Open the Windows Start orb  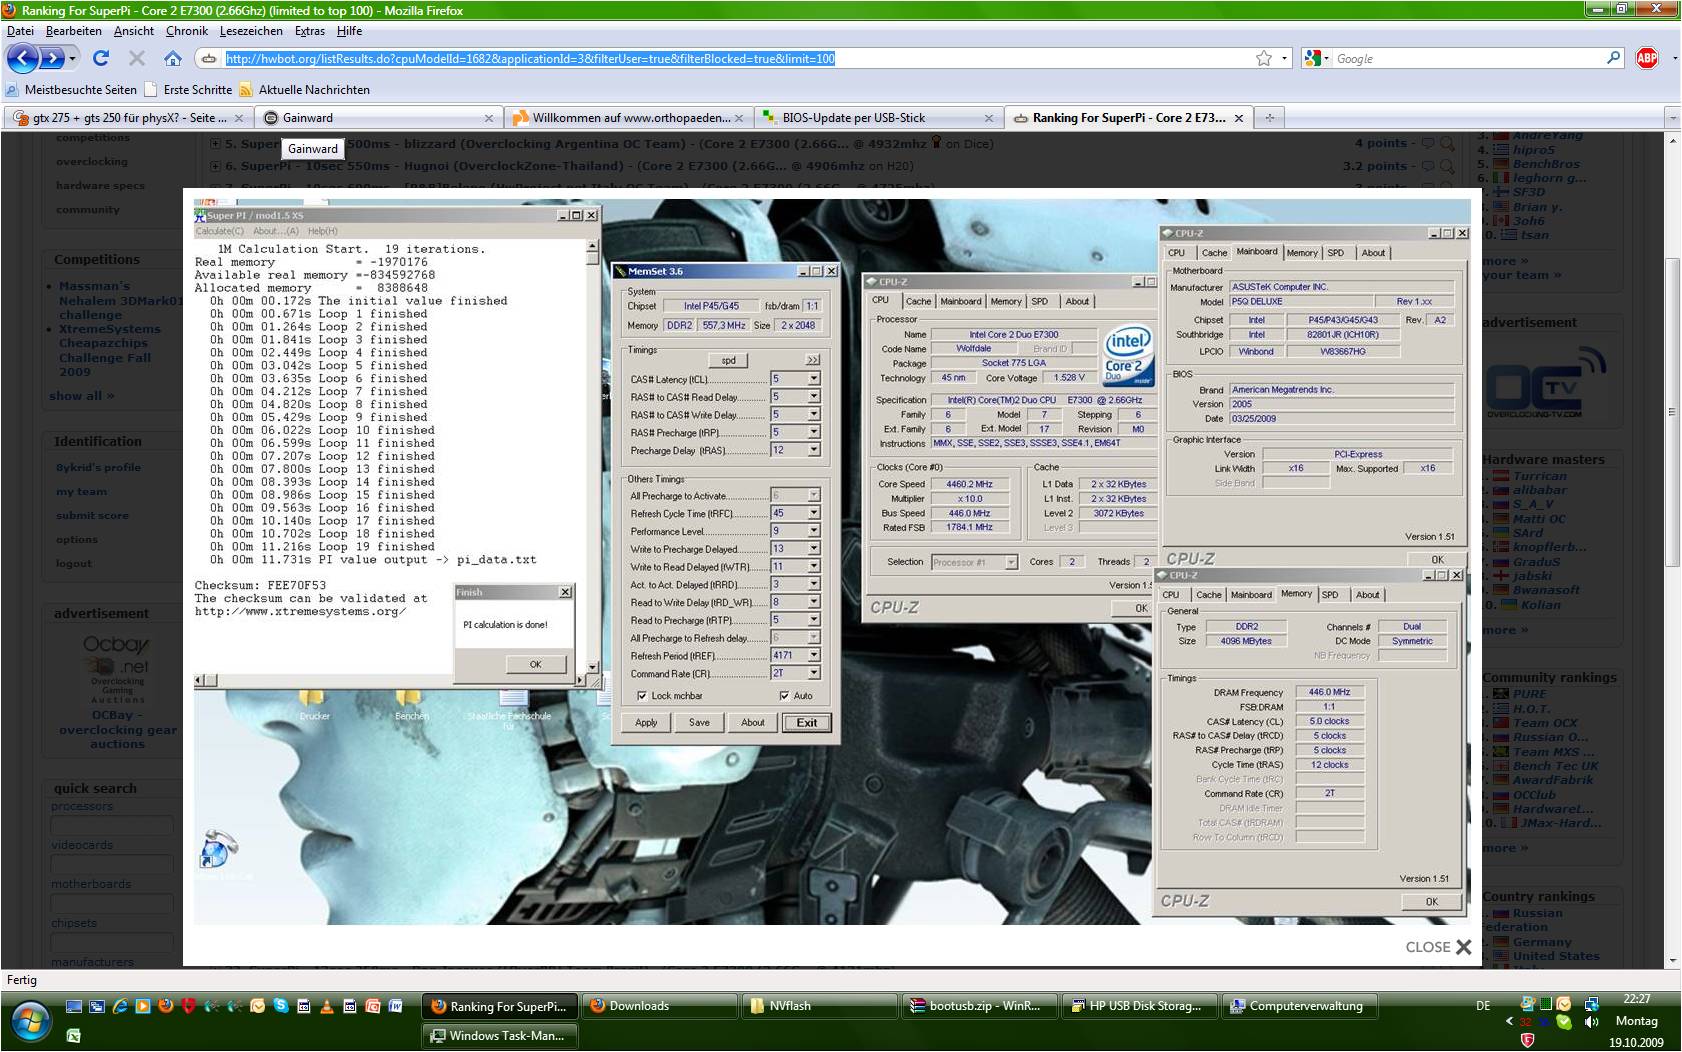(32, 1021)
